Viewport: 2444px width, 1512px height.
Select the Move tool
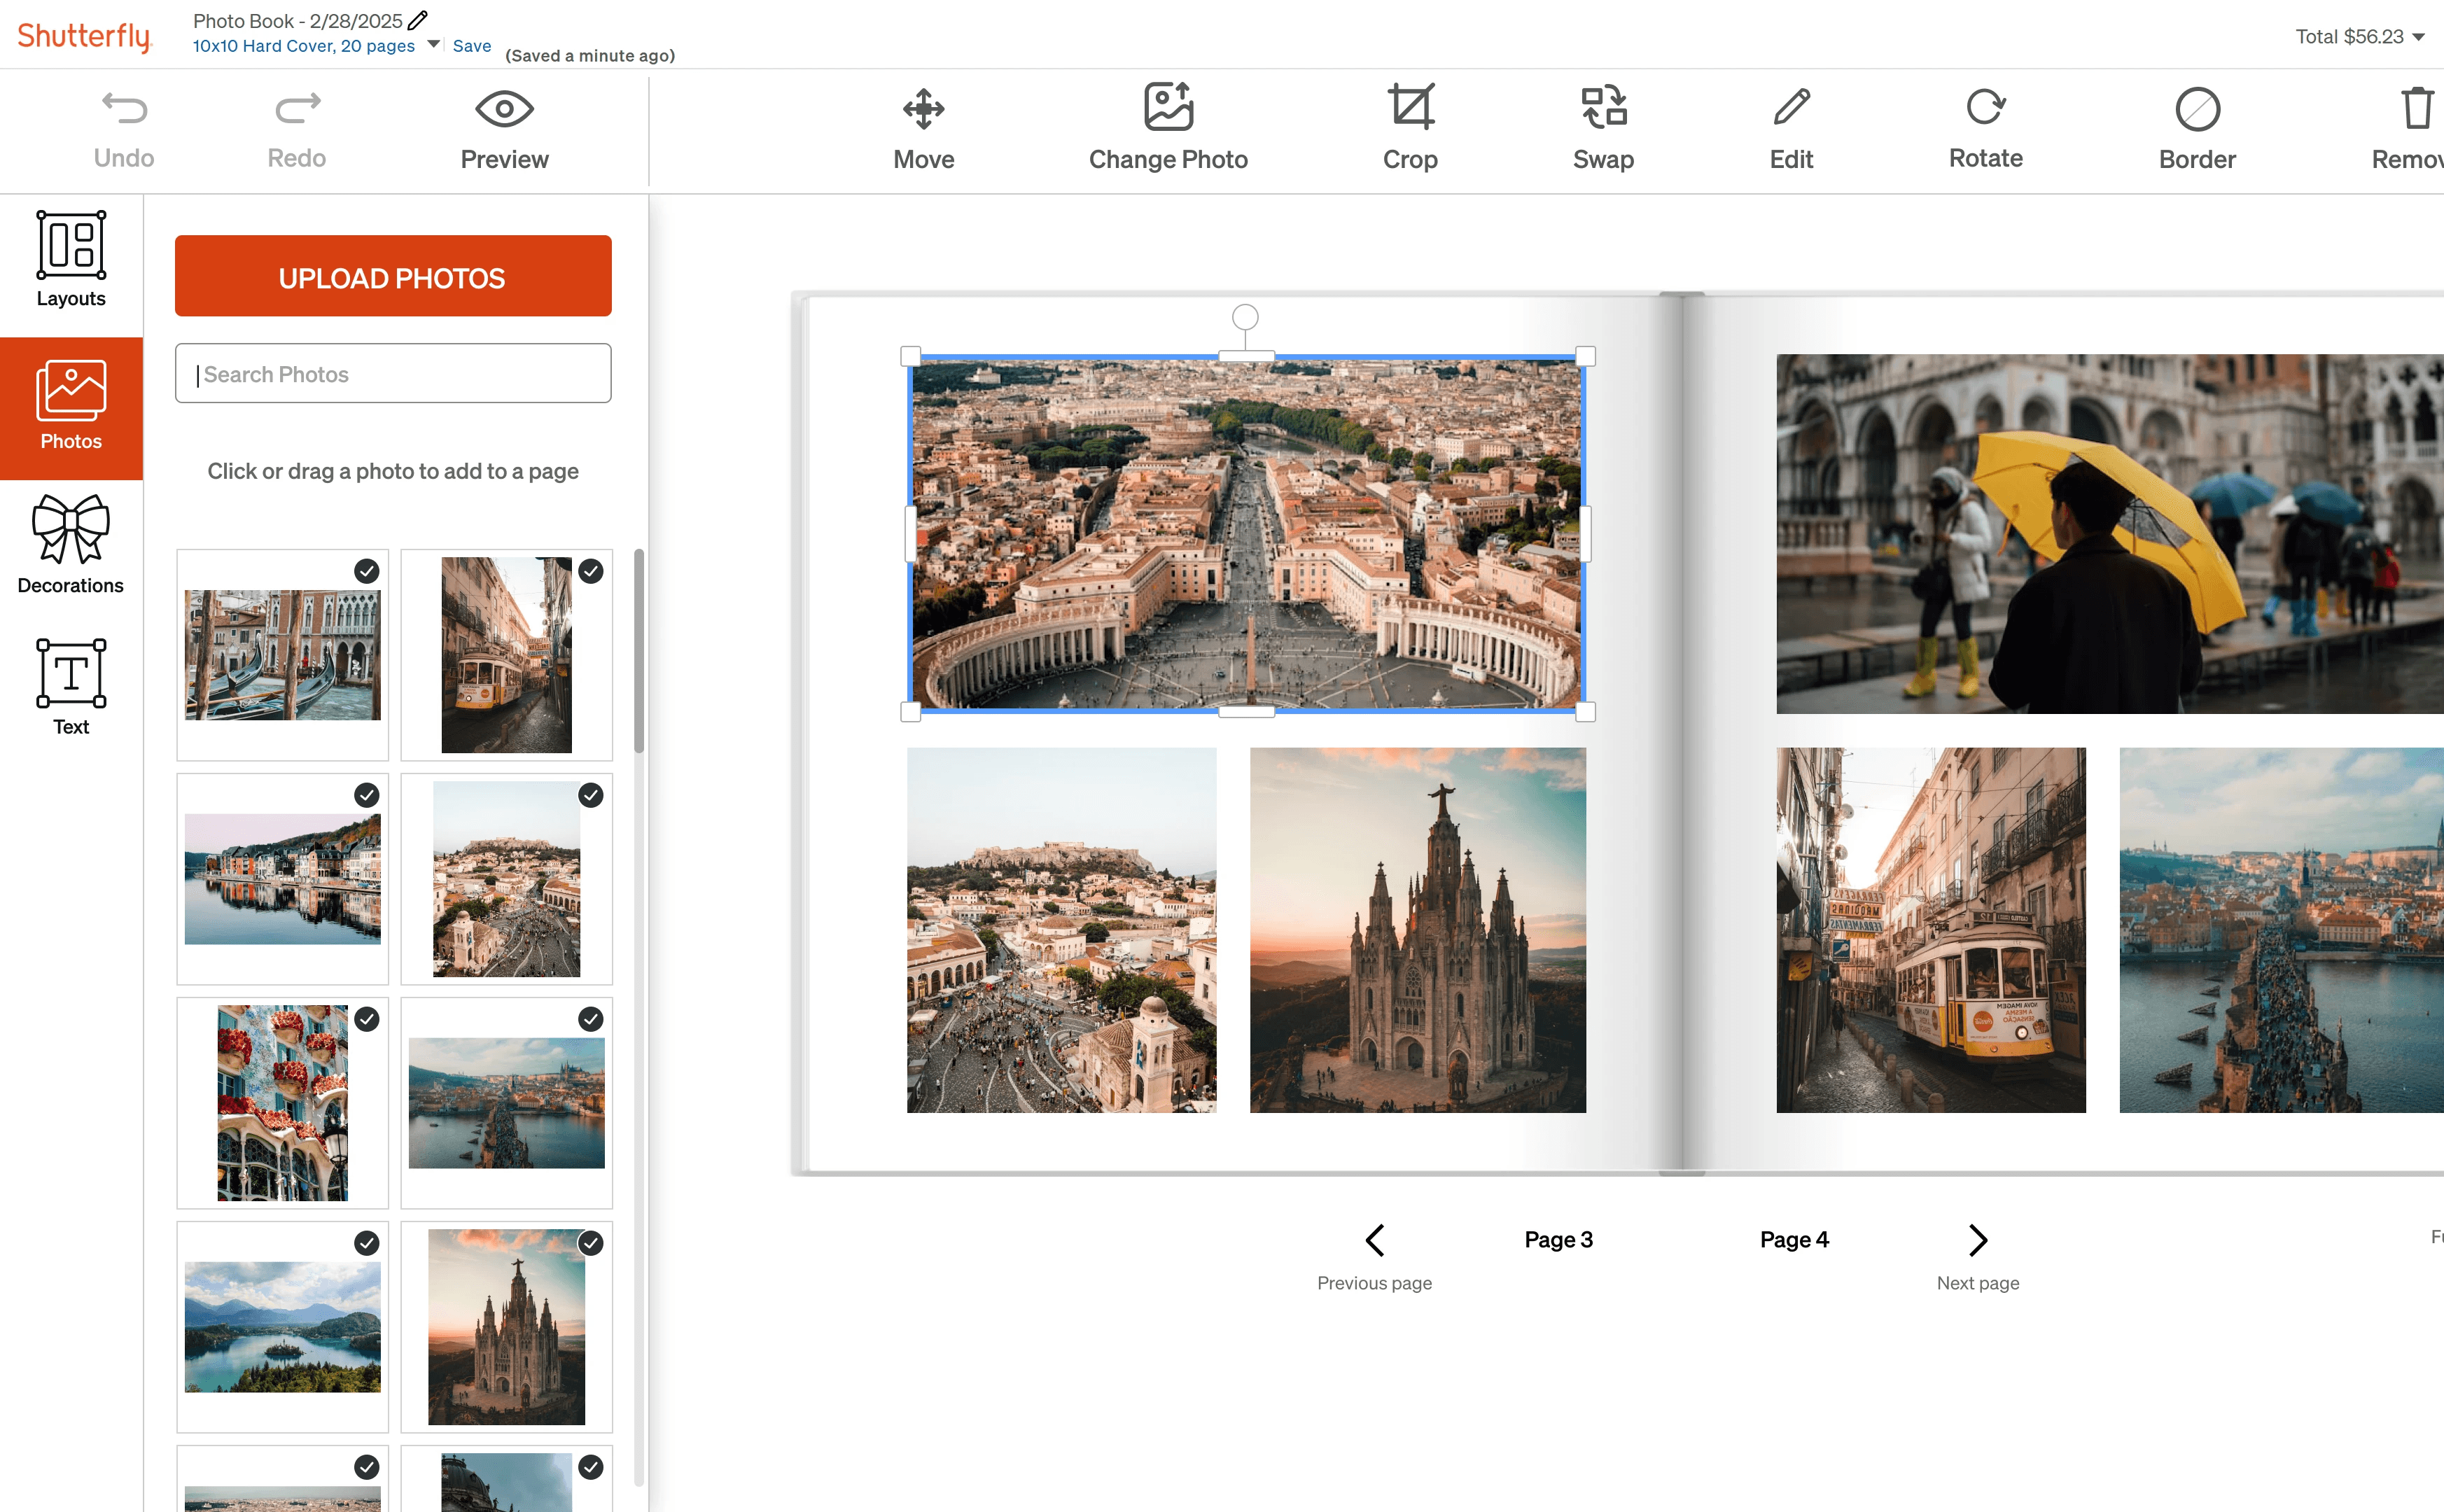[923, 109]
